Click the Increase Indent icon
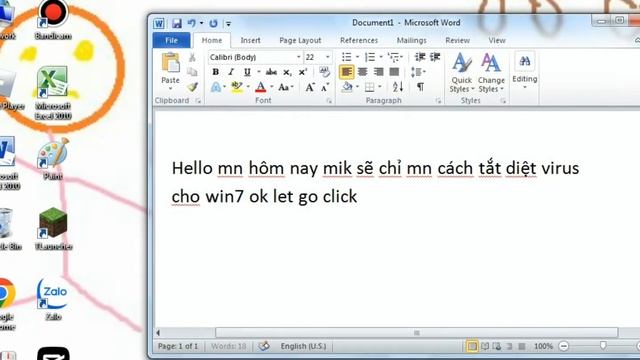Image resolution: width=640 pixels, height=360 pixels. click(435, 57)
